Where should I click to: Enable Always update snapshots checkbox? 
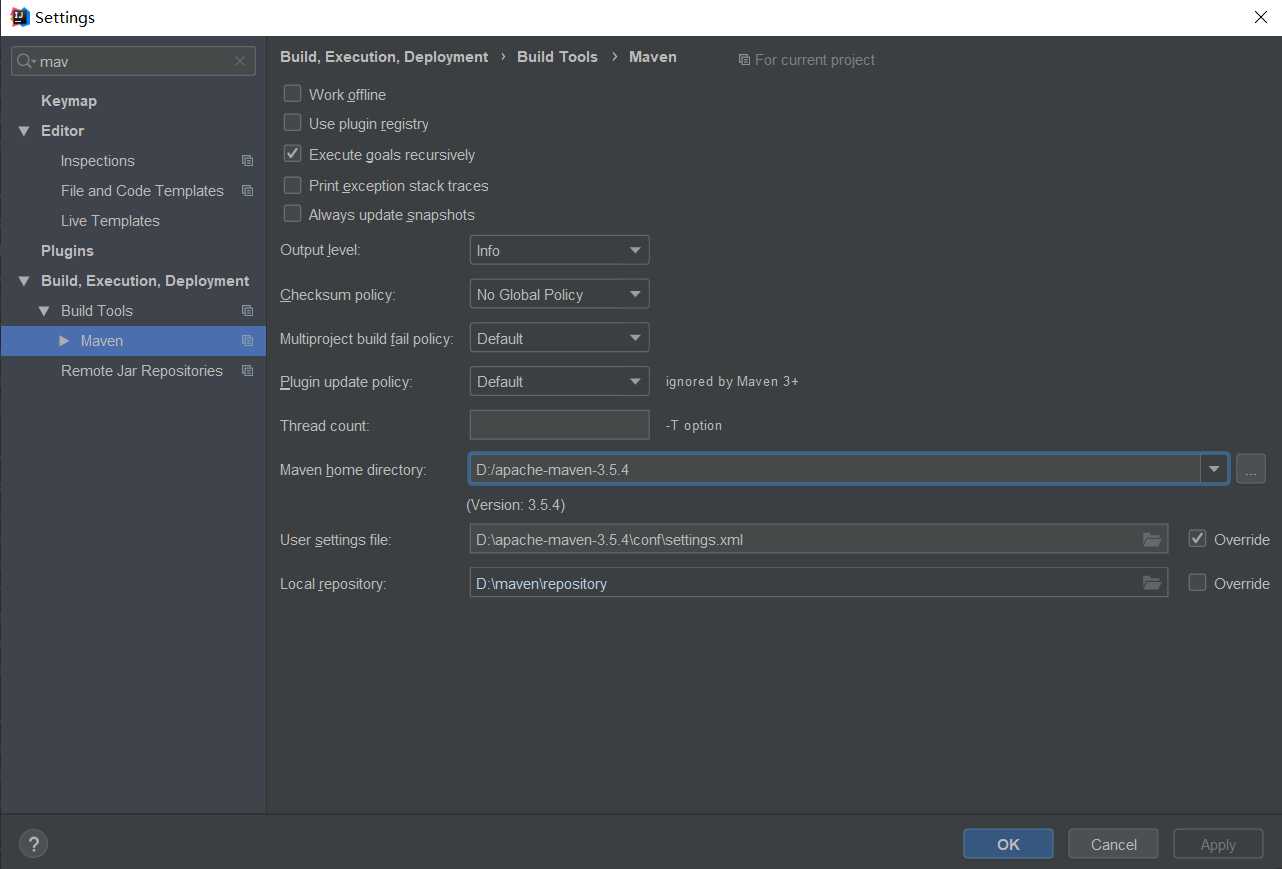[292, 214]
